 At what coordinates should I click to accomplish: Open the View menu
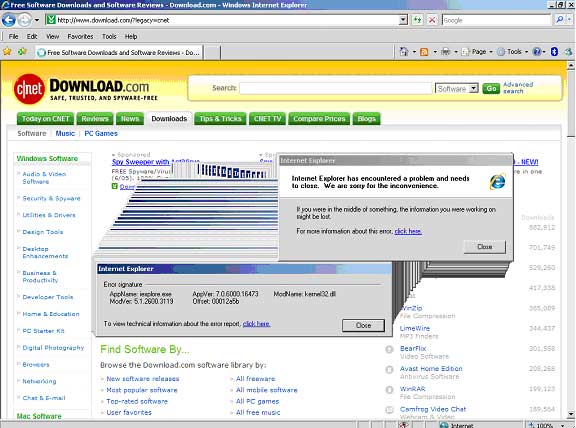(53, 36)
